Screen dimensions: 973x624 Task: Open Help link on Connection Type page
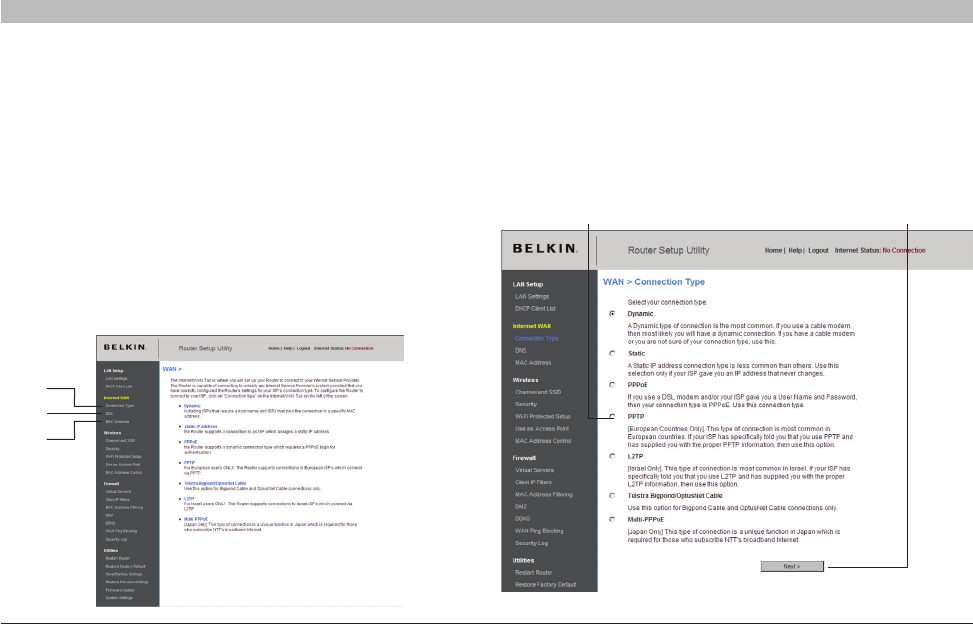[795, 251]
